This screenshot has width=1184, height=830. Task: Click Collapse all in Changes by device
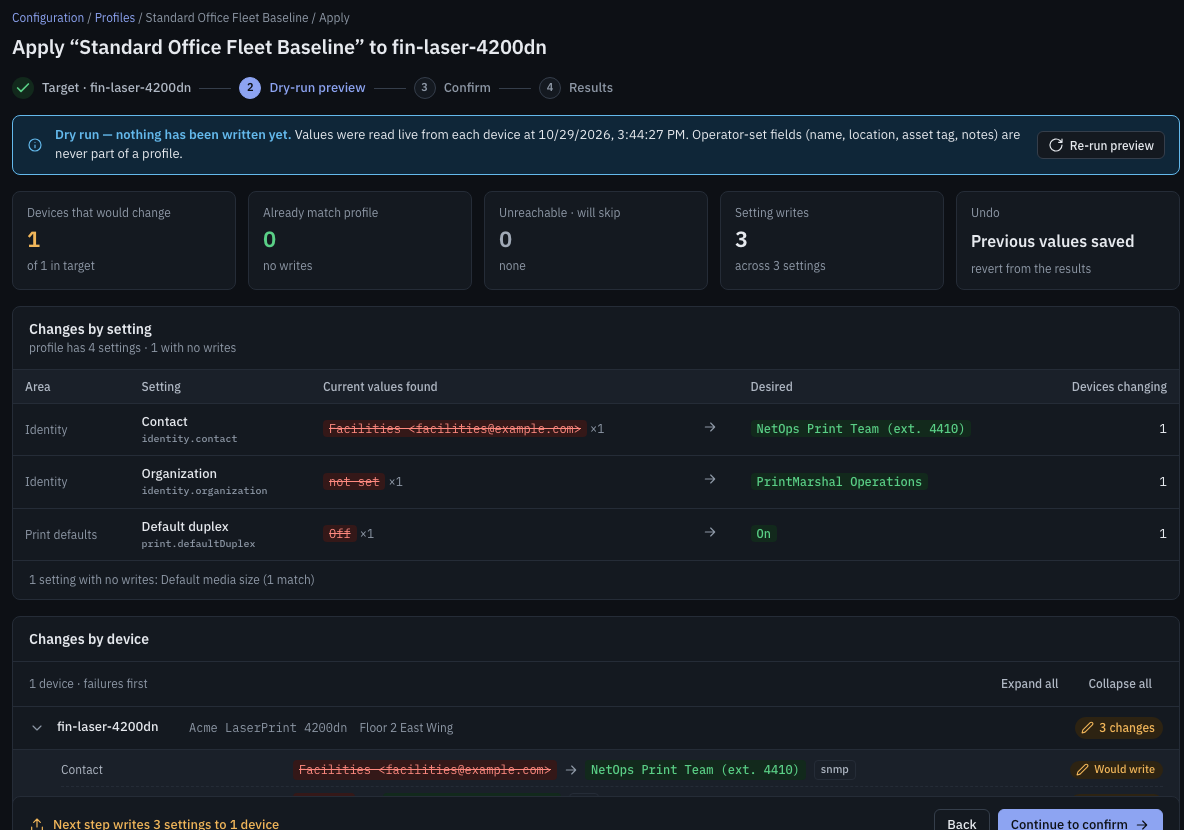click(1120, 683)
